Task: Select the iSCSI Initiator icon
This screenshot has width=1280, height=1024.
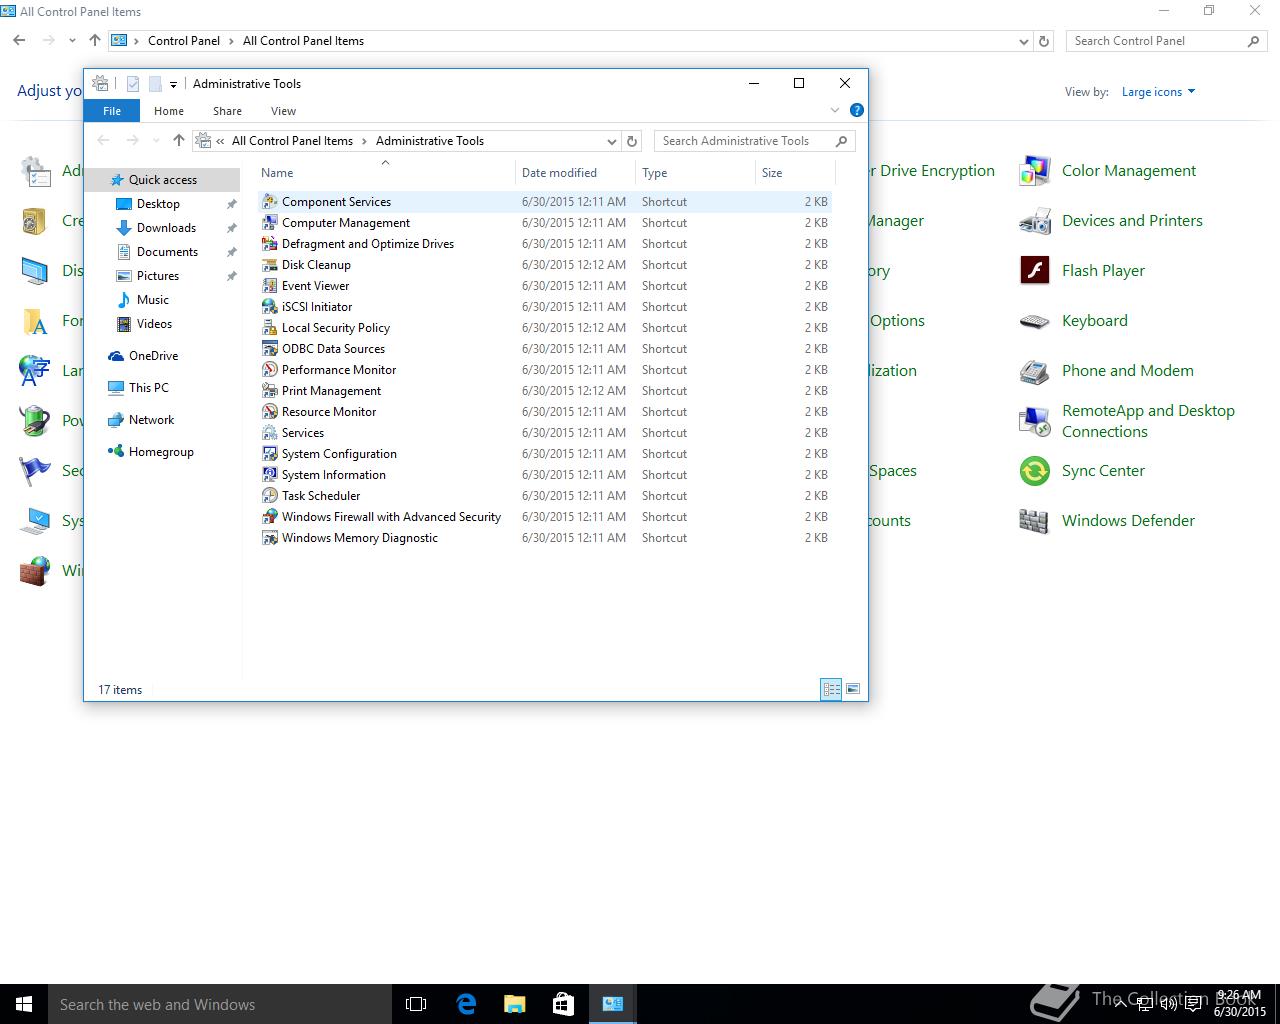Action: [x=270, y=306]
